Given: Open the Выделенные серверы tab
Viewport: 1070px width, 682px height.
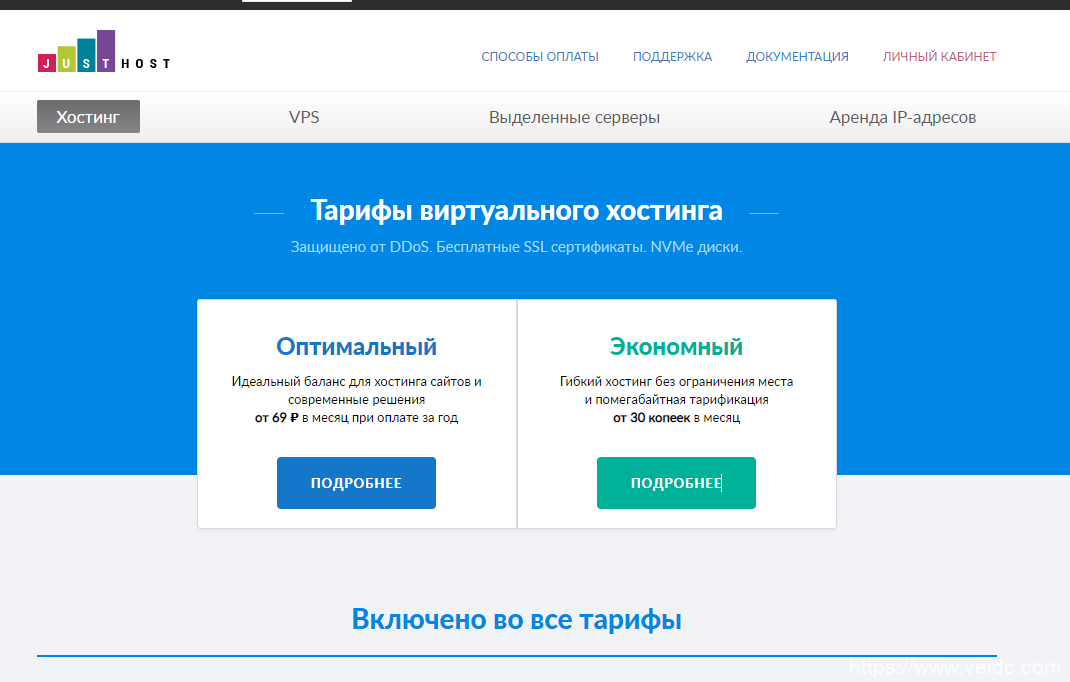Looking at the screenshot, I should tap(574, 117).
